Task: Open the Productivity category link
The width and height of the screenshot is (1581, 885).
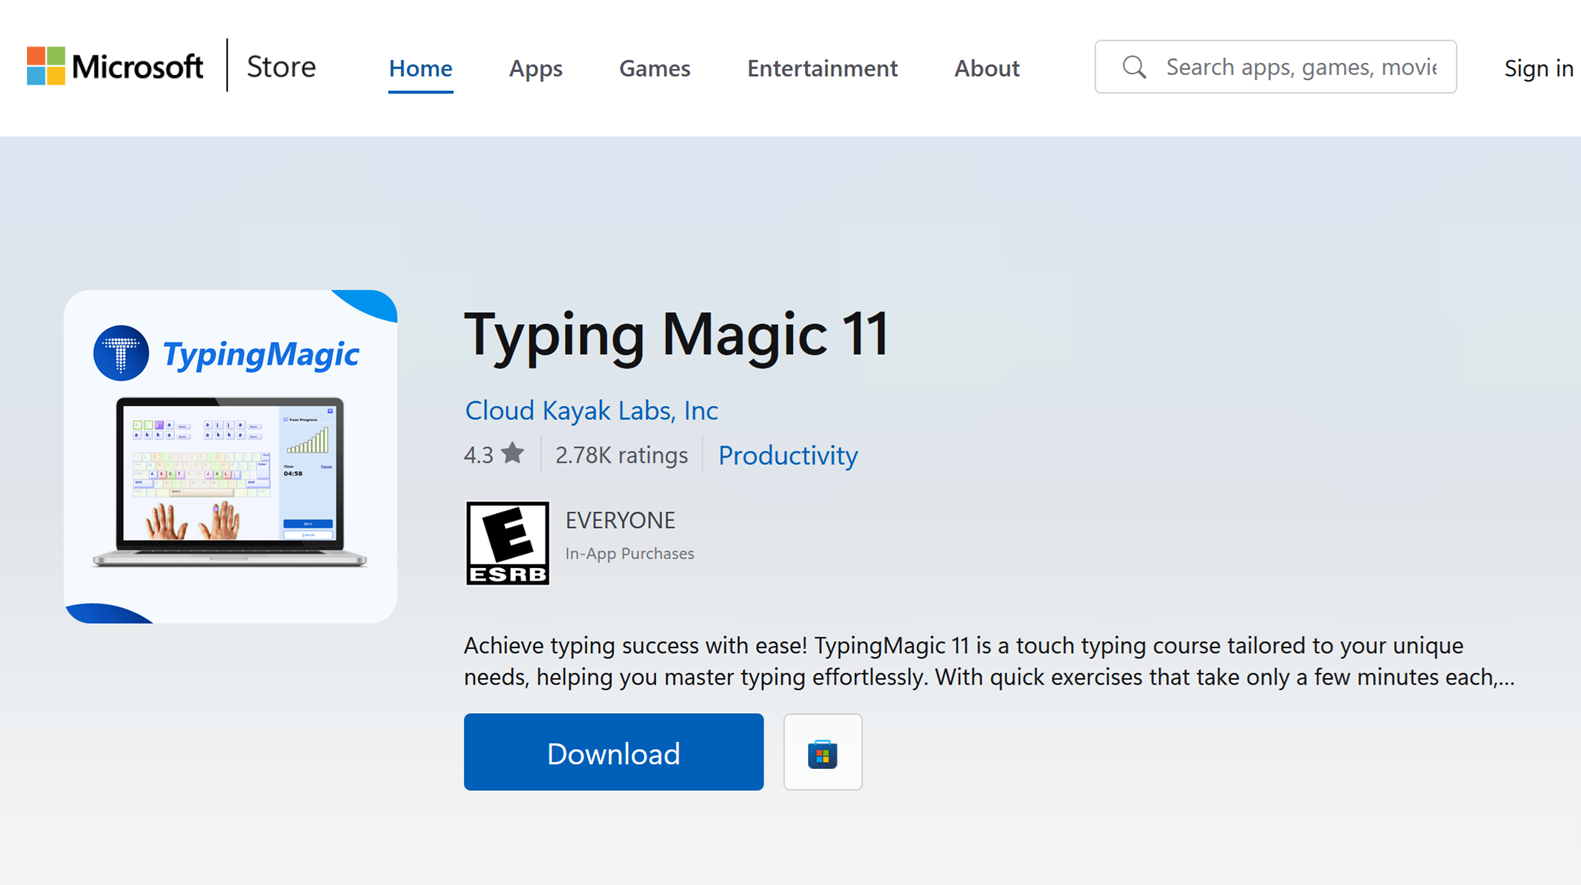Action: [788, 455]
